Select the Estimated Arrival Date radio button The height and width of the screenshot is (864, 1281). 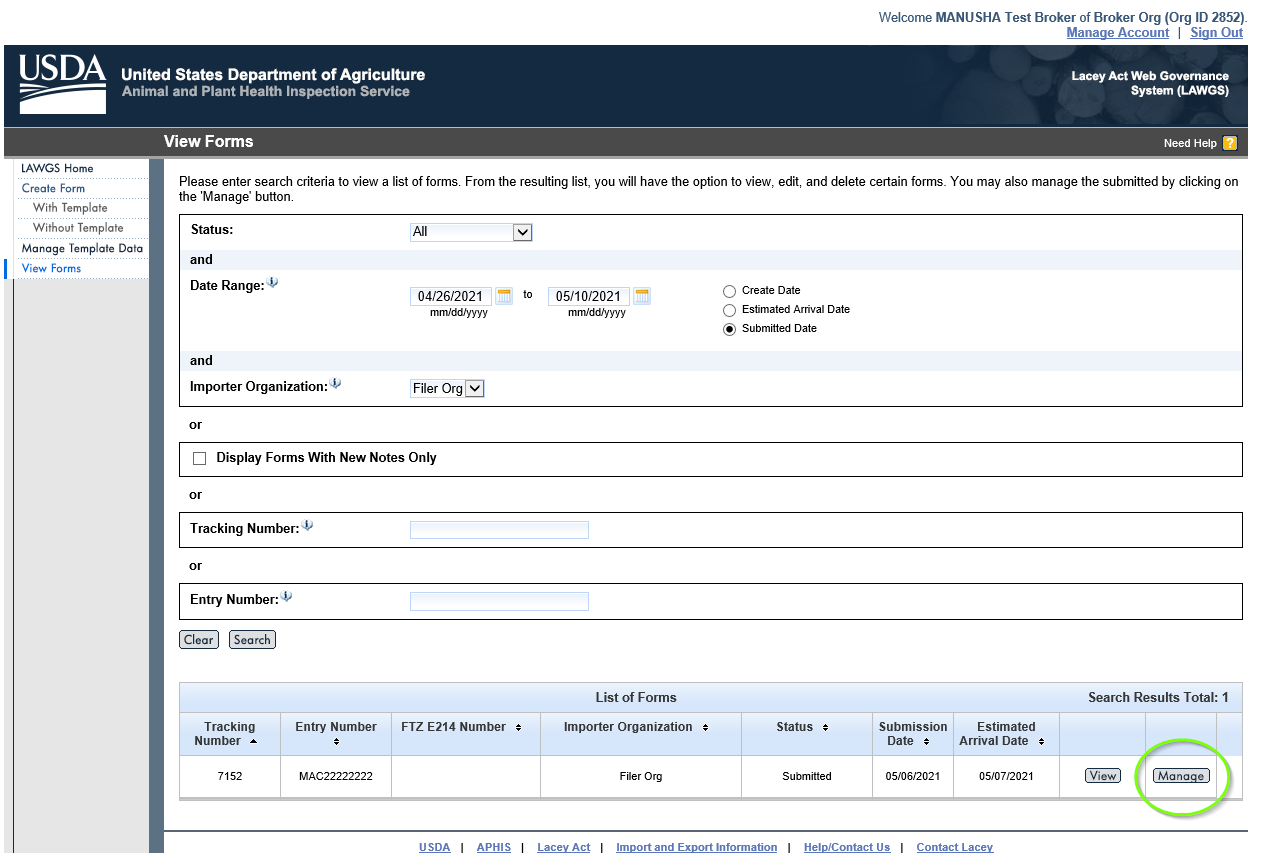(729, 310)
